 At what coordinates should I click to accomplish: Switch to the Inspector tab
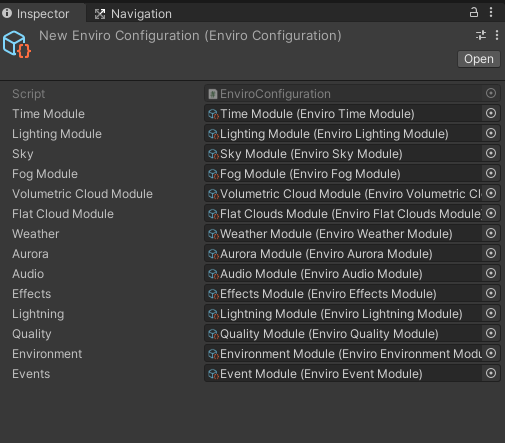point(42,14)
